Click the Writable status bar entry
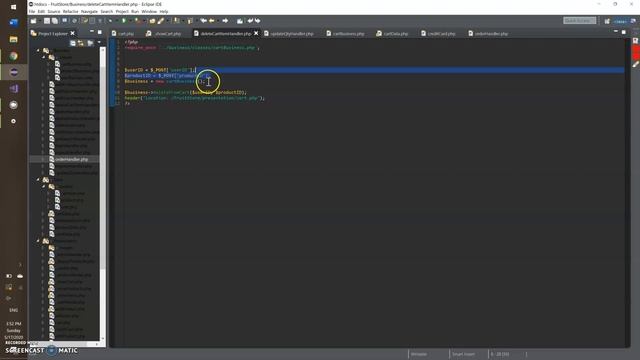 [419, 354]
